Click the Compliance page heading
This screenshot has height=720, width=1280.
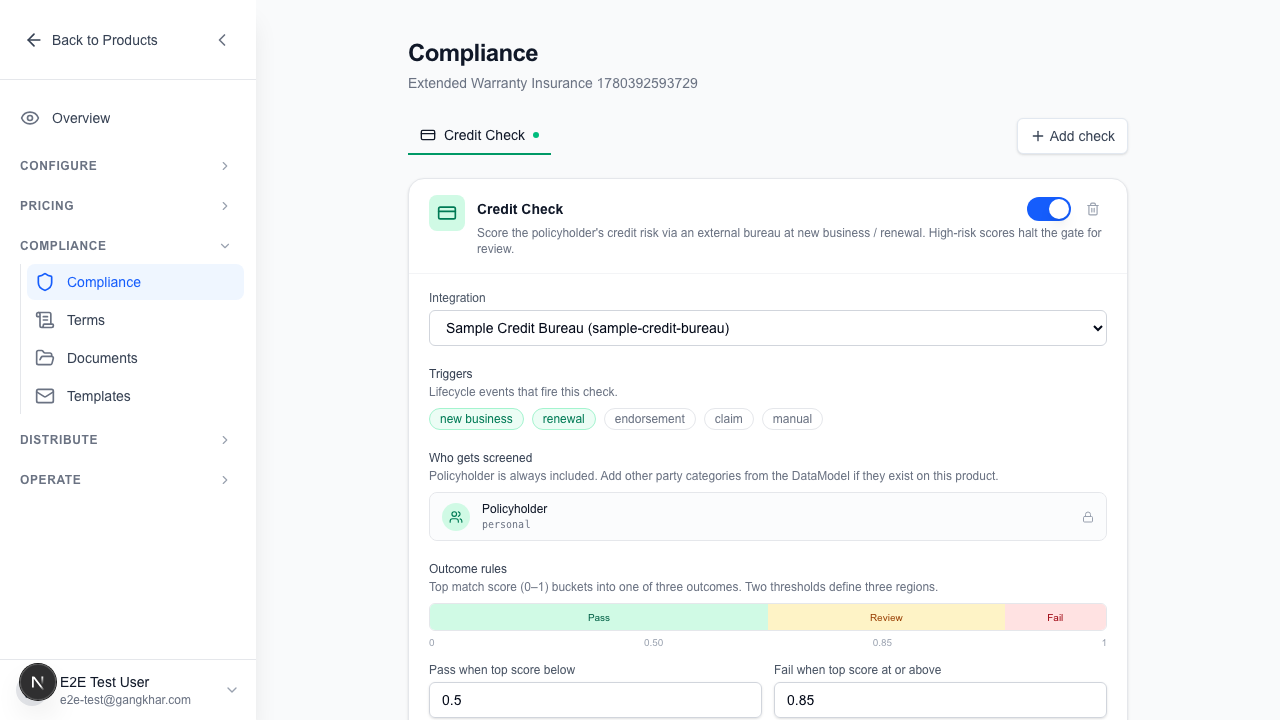[x=473, y=53]
